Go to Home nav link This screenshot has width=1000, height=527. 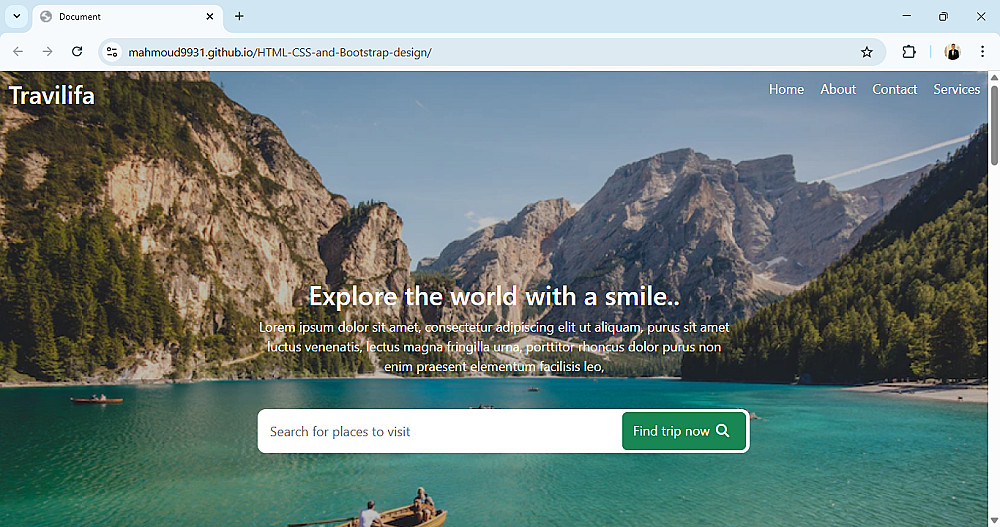786,89
